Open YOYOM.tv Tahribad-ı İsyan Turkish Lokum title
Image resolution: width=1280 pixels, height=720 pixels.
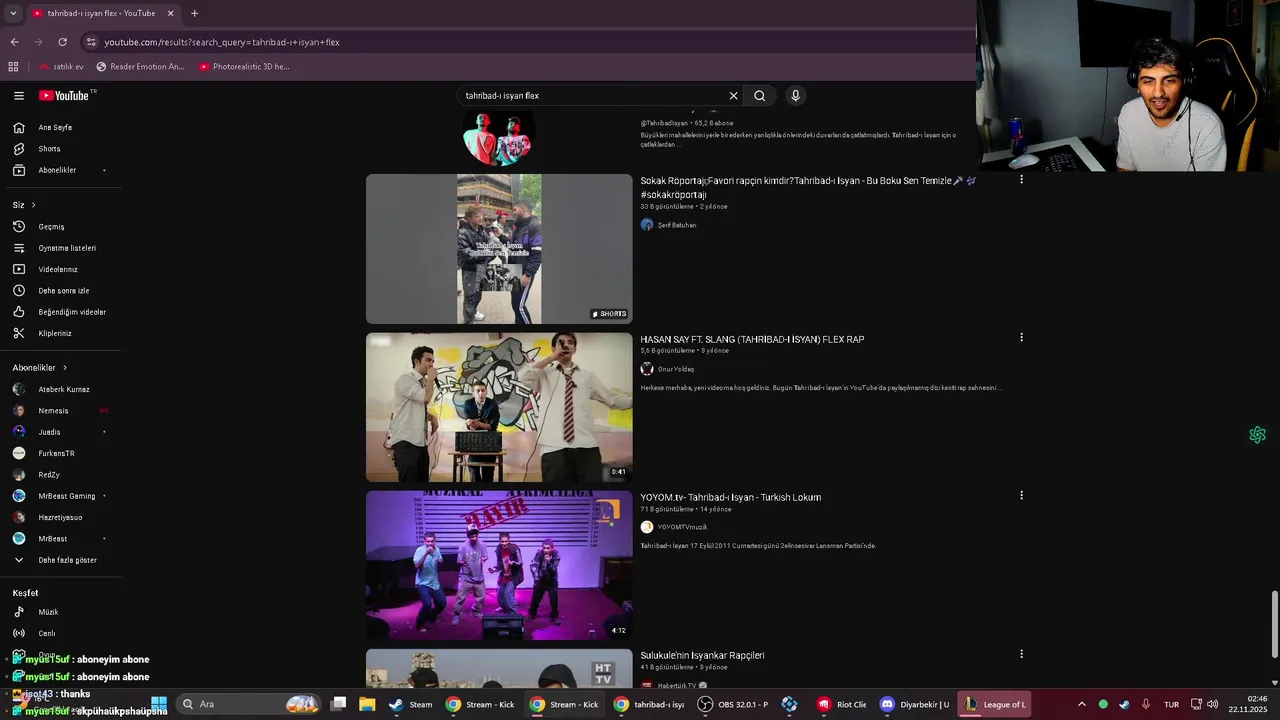(731, 497)
